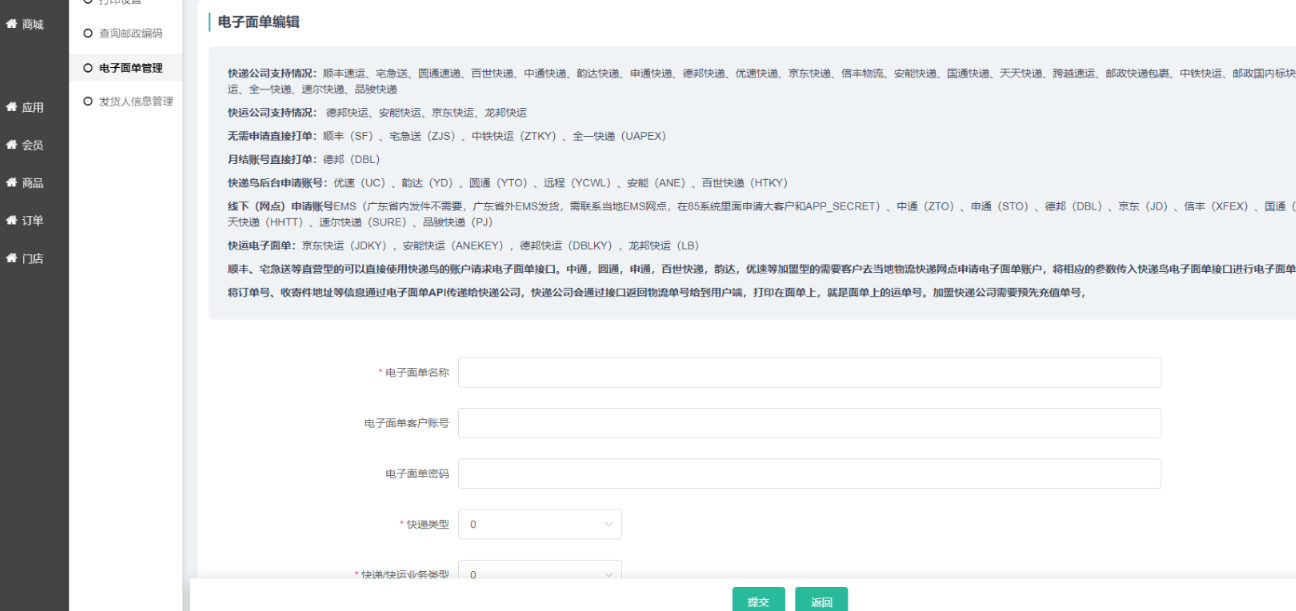Click the 电子面单密码 text box
The image size is (1296, 611).
click(x=808, y=474)
